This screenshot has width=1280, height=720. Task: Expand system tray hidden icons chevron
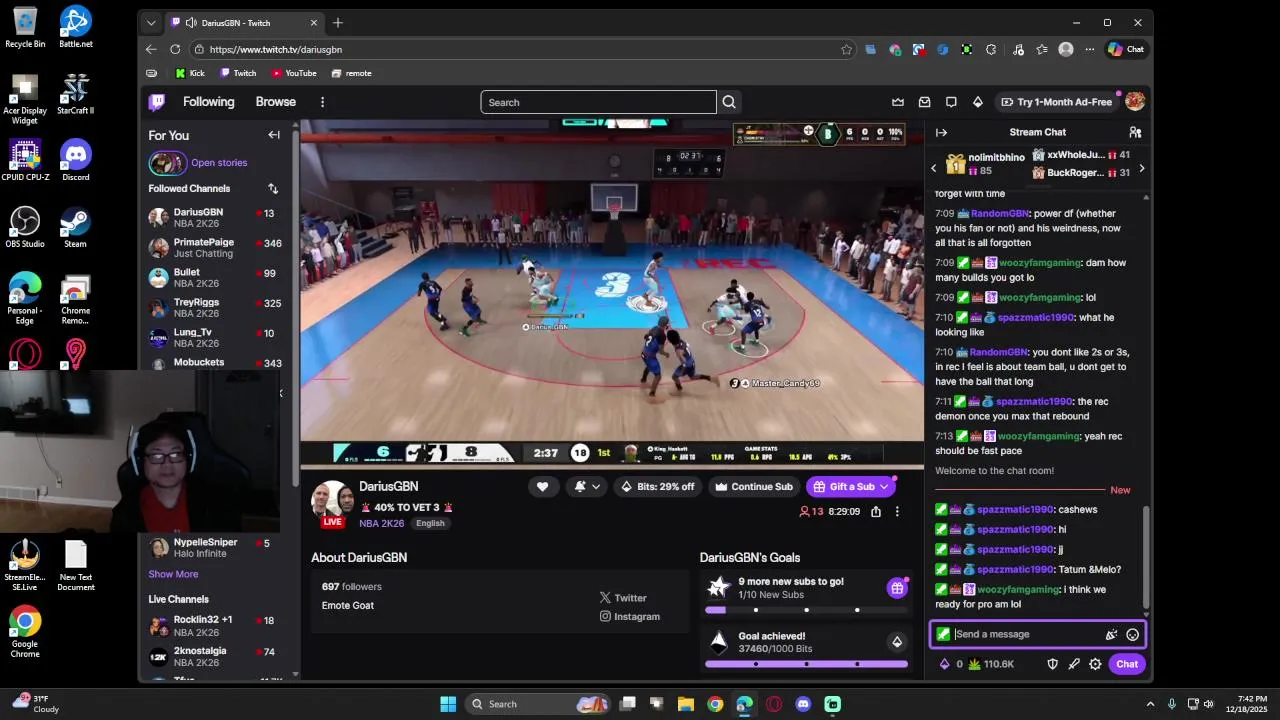point(1150,704)
